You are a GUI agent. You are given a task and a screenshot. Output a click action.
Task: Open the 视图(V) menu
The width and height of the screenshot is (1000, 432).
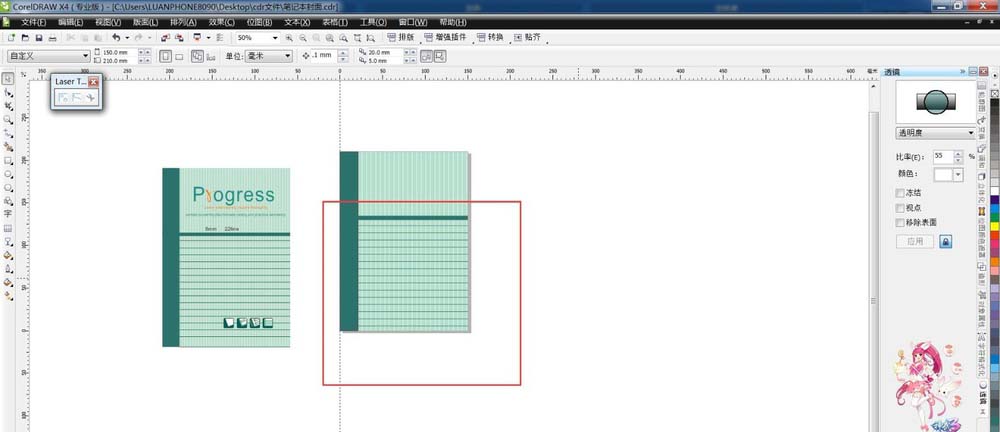(x=108, y=22)
